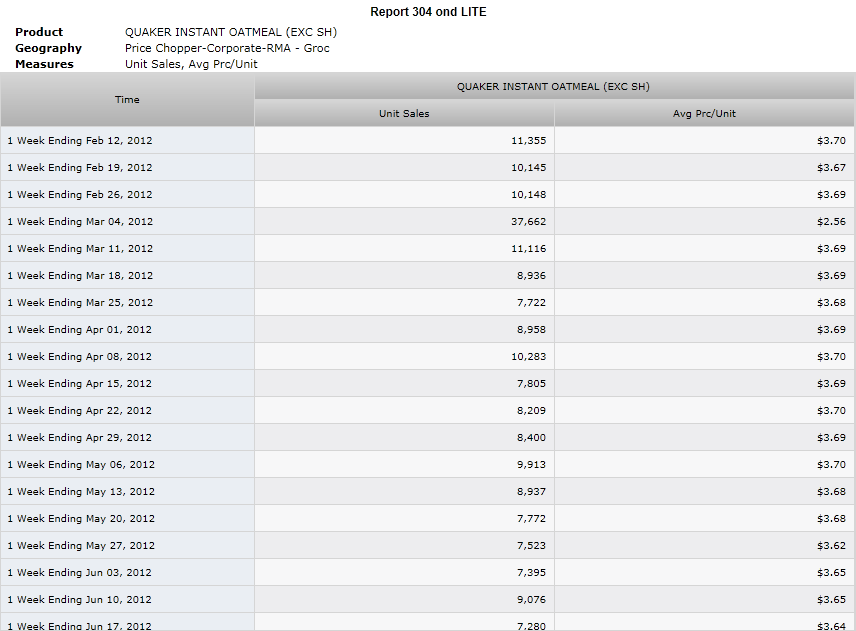Click the Product label in the header
This screenshot has width=856, height=631.
(x=39, y=32)
